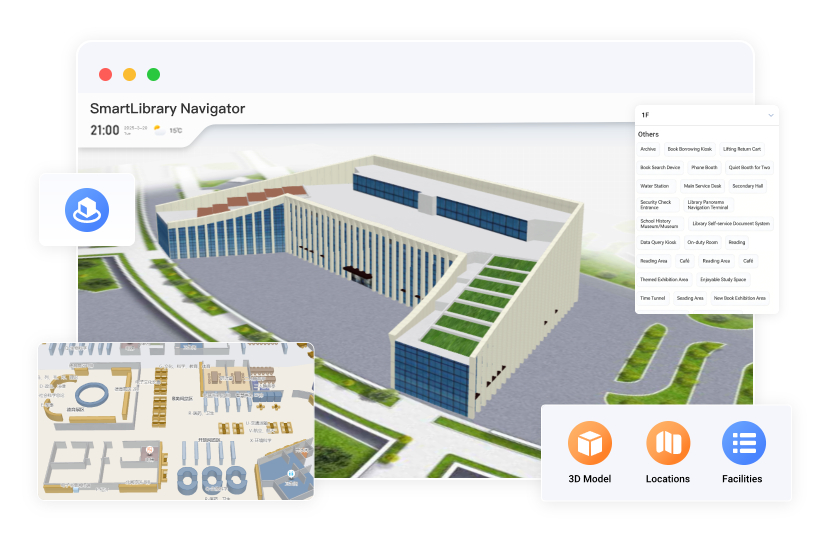Click the 21:00 clock display
The image size is (830, 540).
tap(105, 130)
